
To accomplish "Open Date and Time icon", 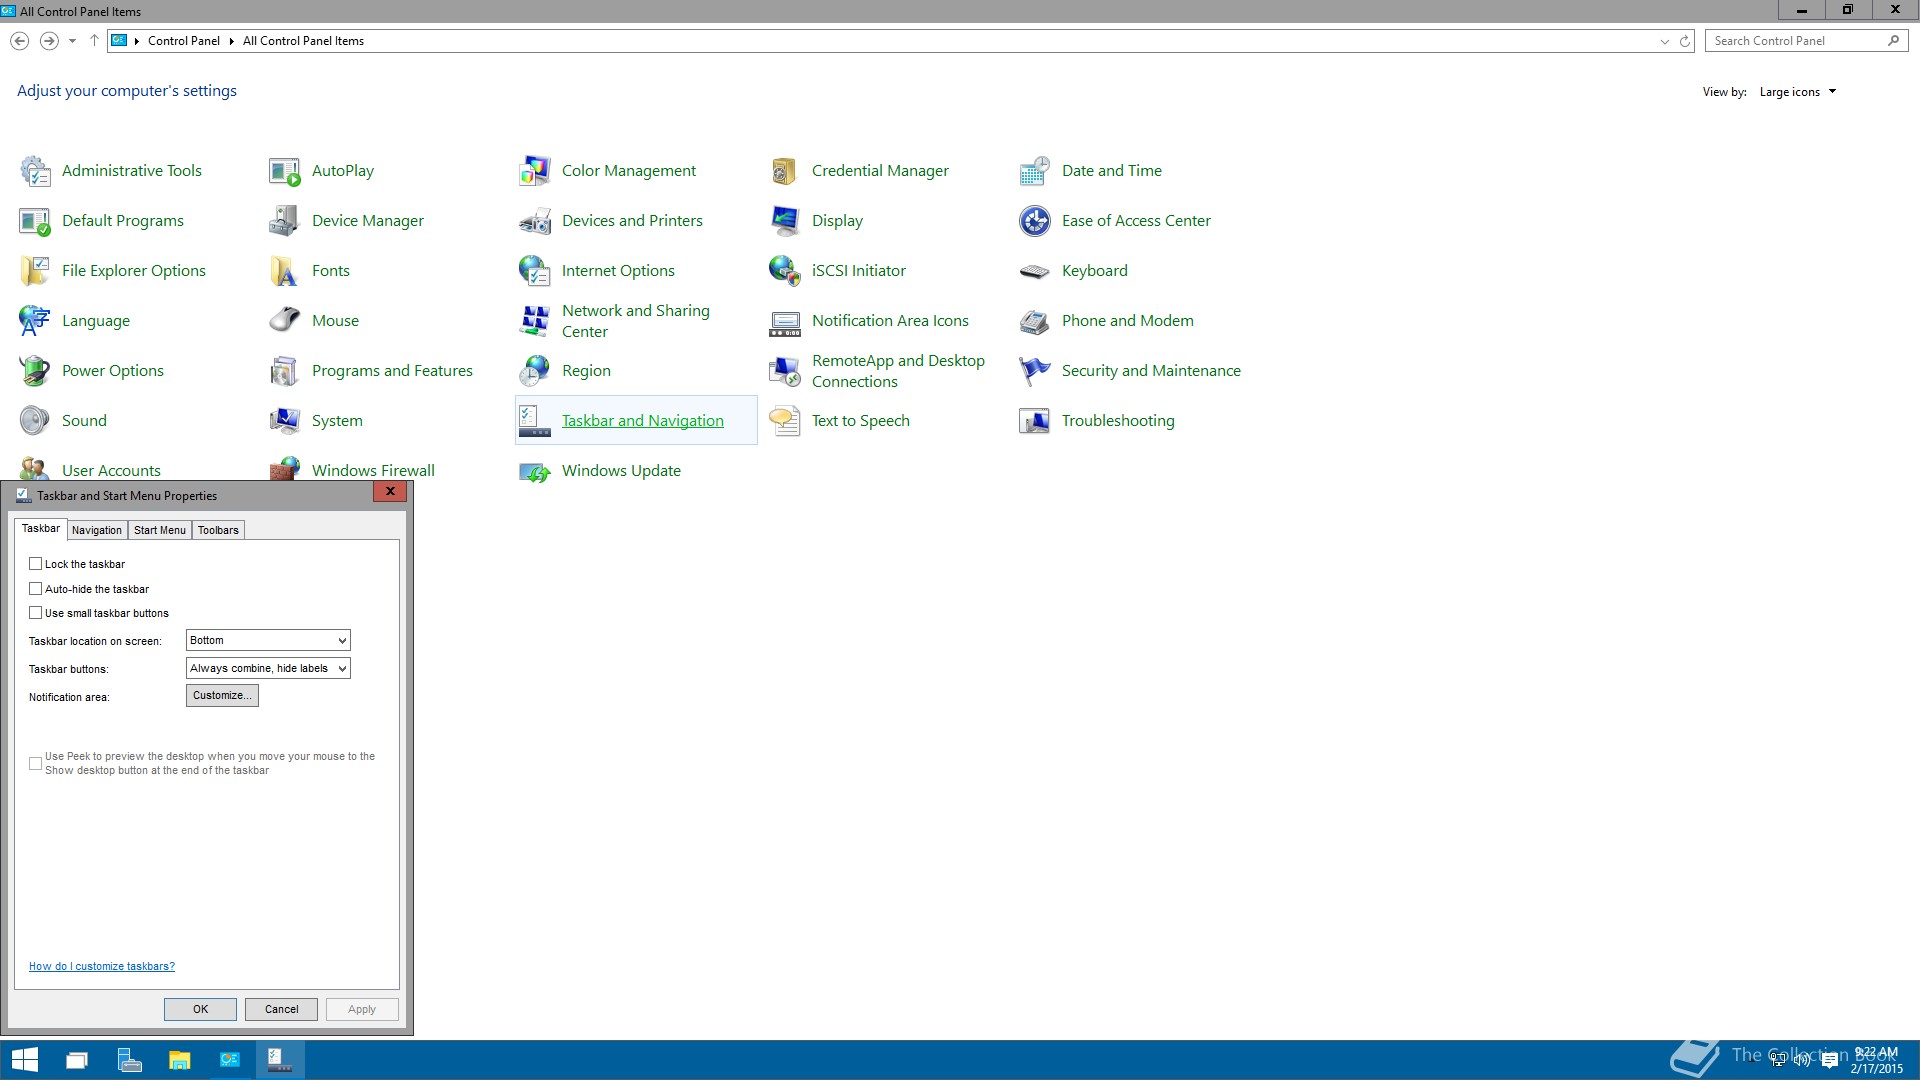I will [1035, 171].
